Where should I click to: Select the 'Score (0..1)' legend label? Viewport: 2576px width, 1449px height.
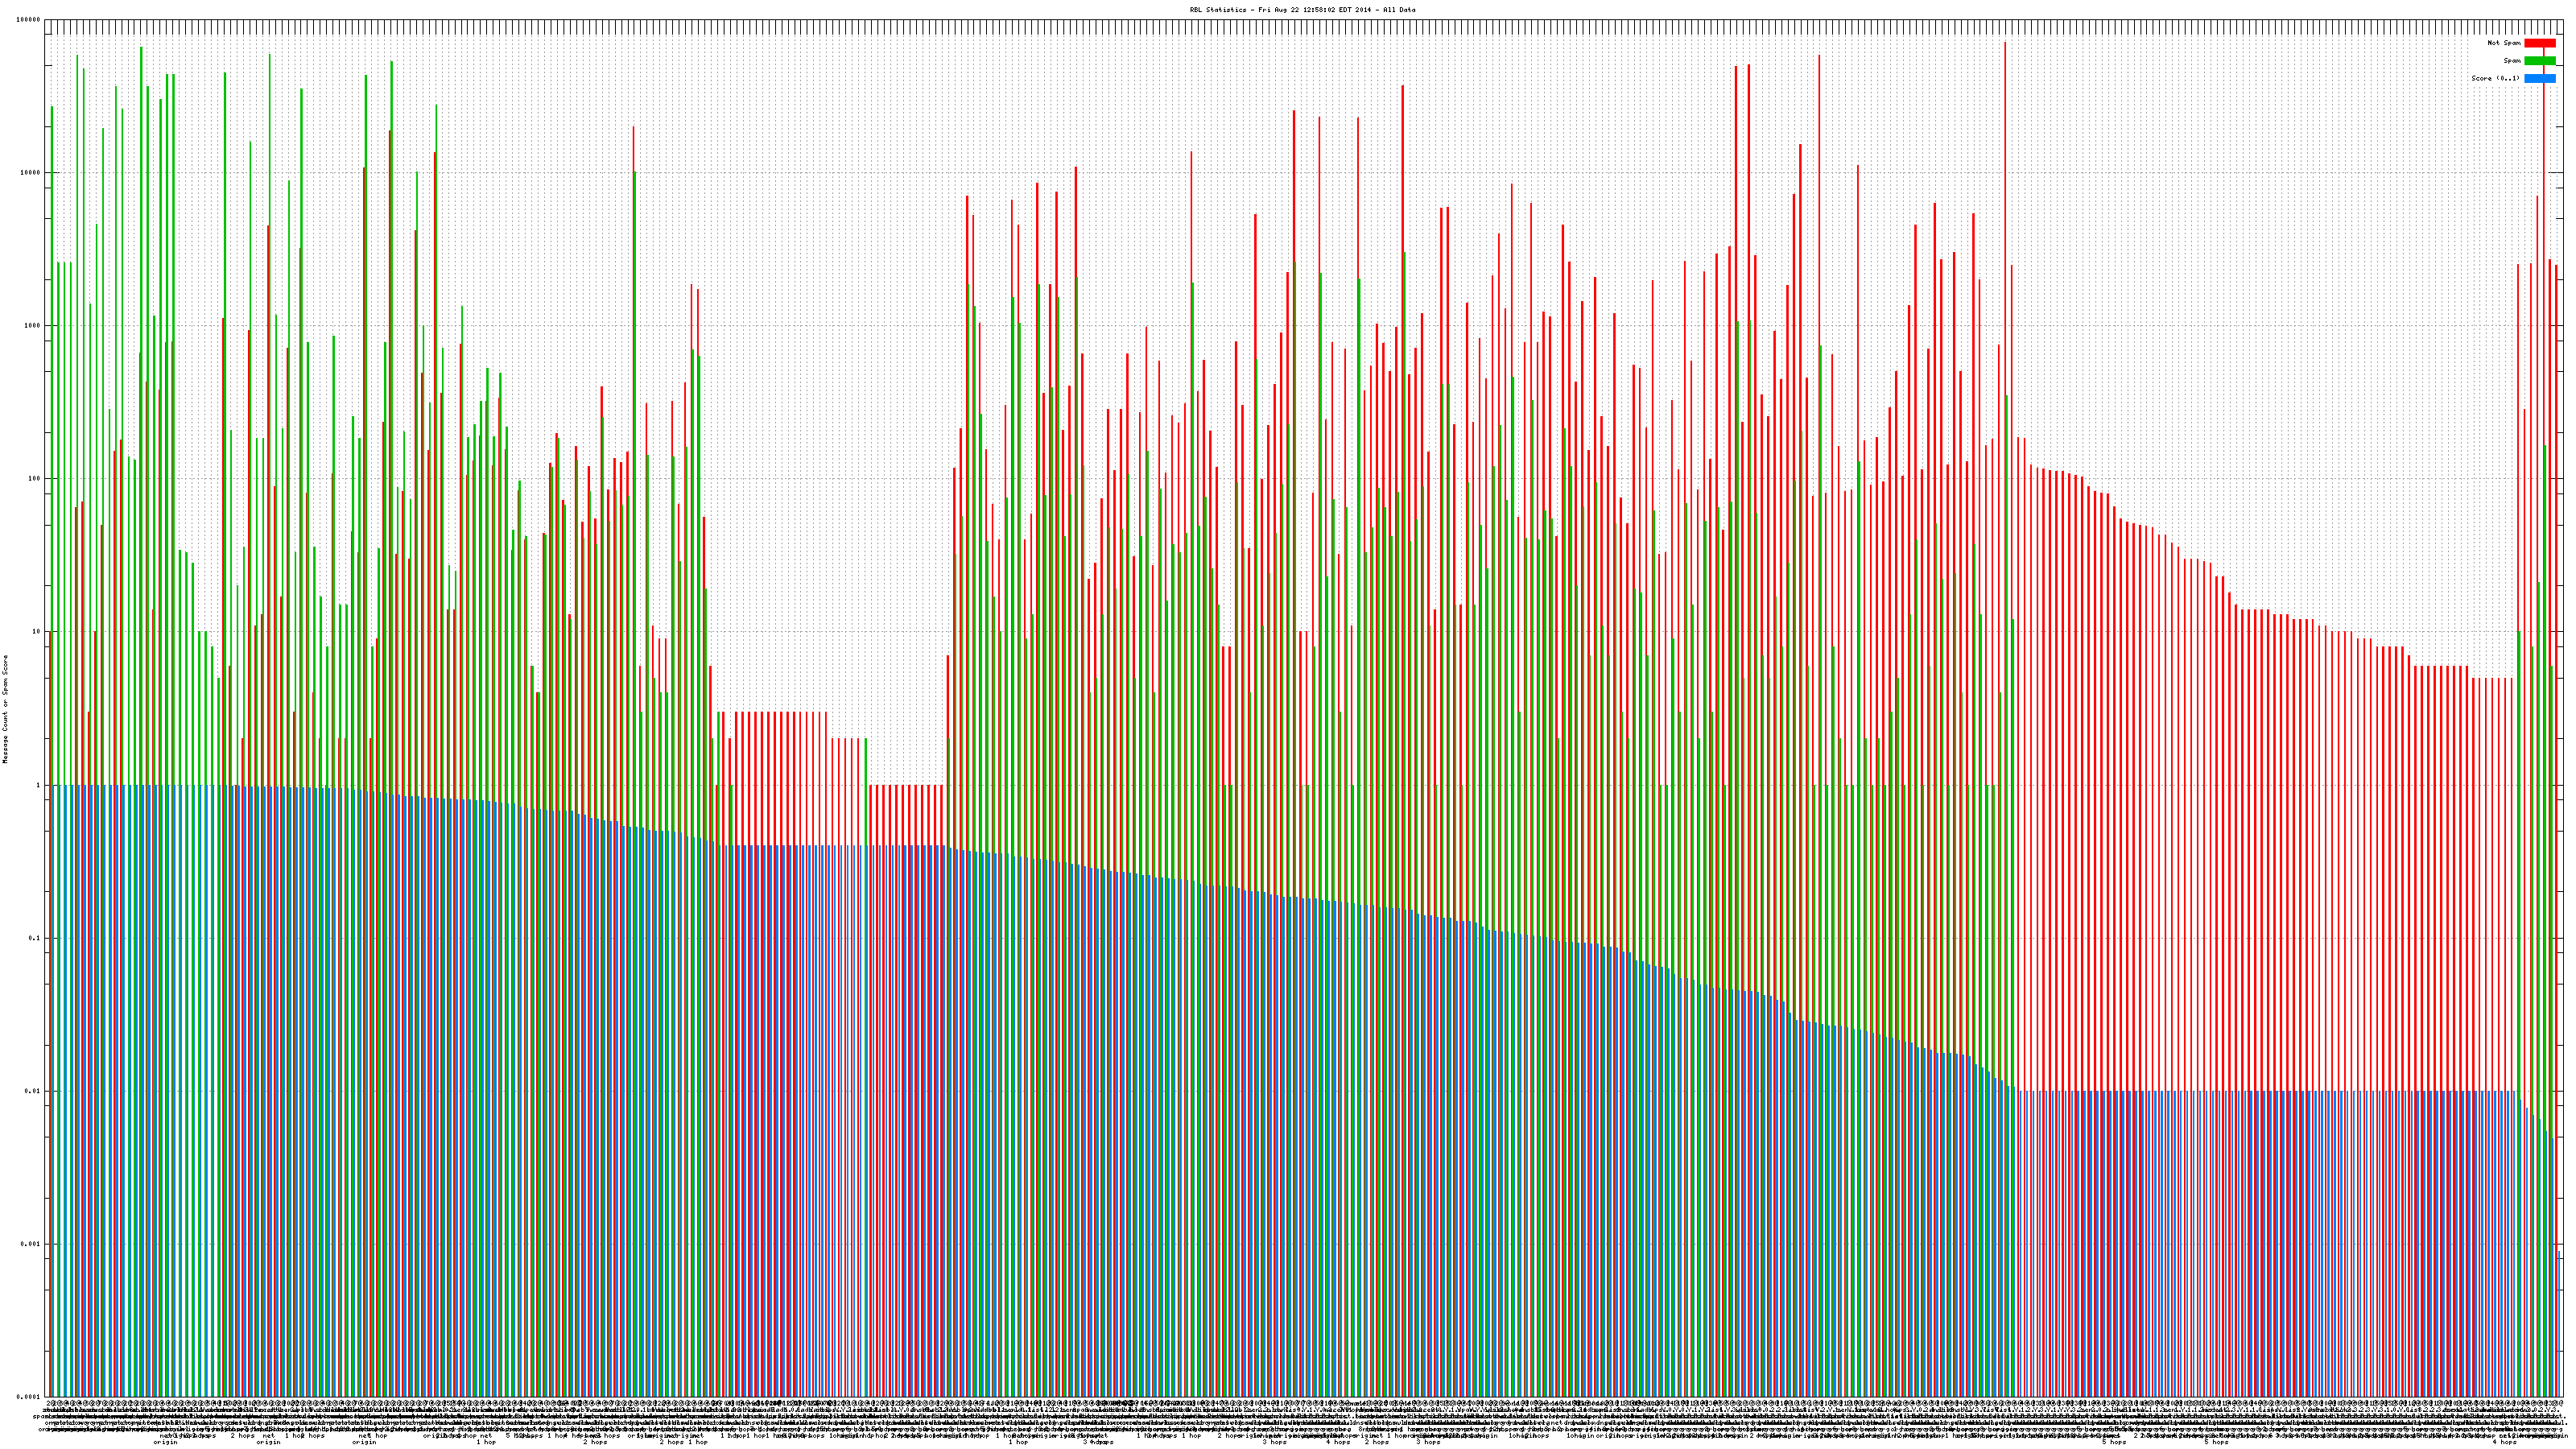(x=2495, y=78)
